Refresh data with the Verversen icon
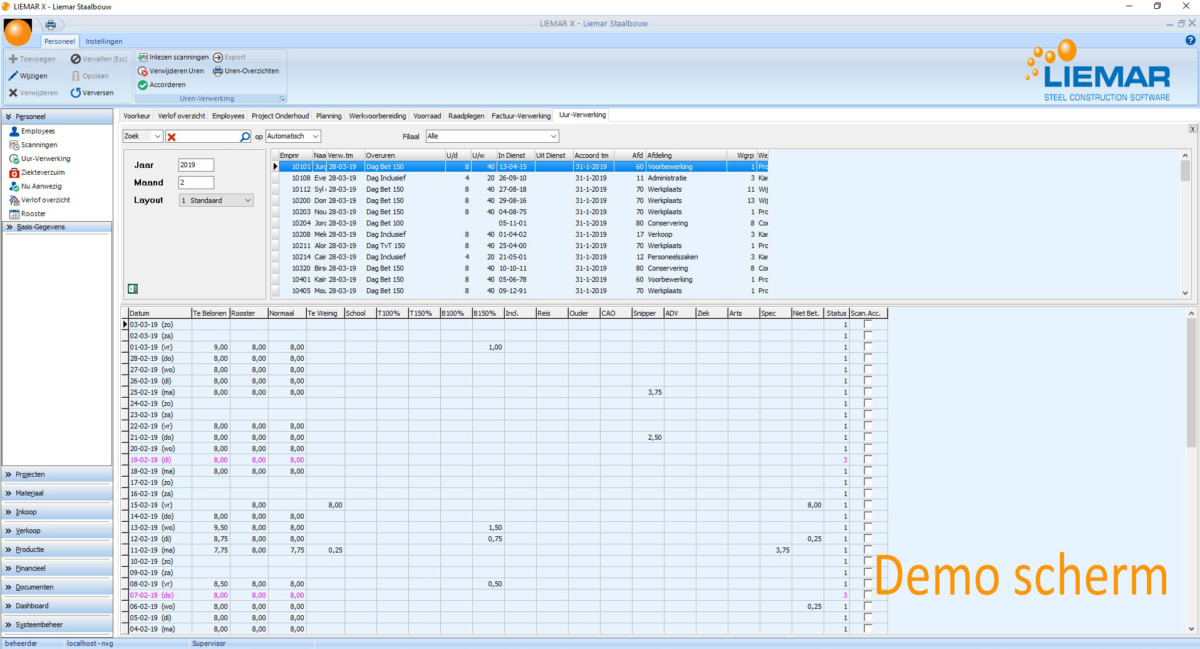 click(x=75, y=92)
